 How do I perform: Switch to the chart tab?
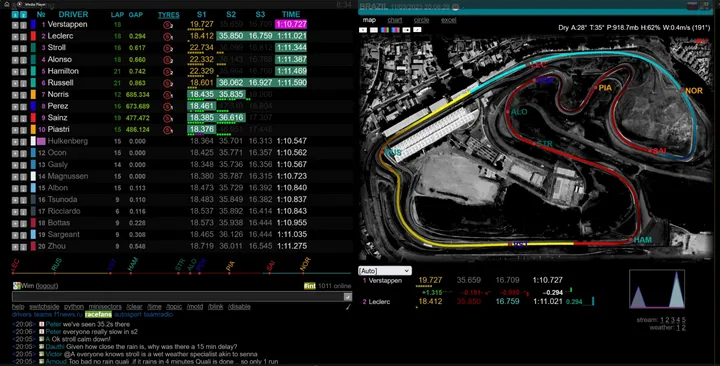pyautogui.click(x=394, y=20)
